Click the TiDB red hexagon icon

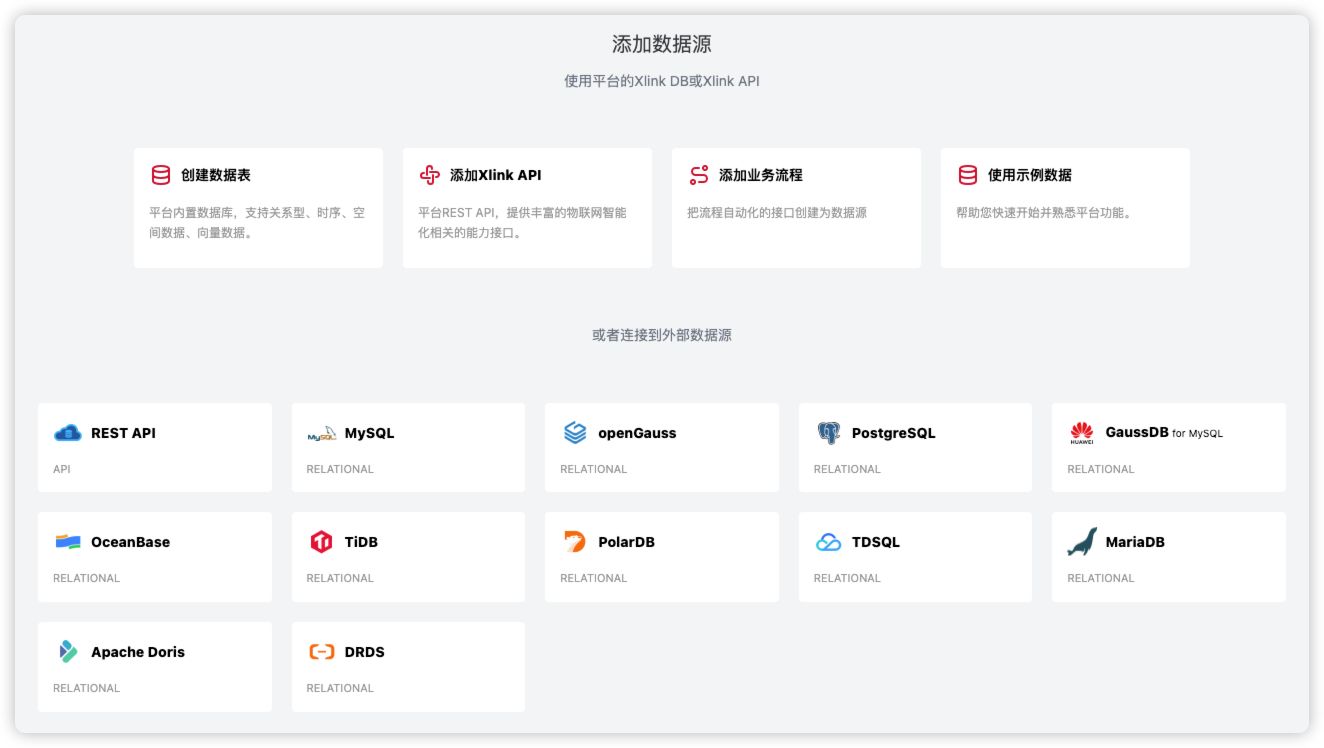coord(321,542)
